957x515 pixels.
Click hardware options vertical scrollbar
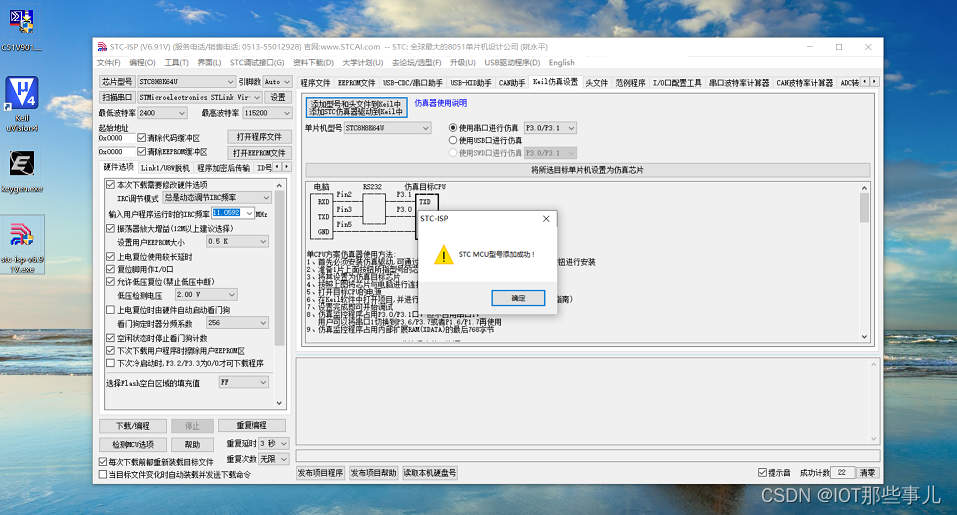[280, 294]
